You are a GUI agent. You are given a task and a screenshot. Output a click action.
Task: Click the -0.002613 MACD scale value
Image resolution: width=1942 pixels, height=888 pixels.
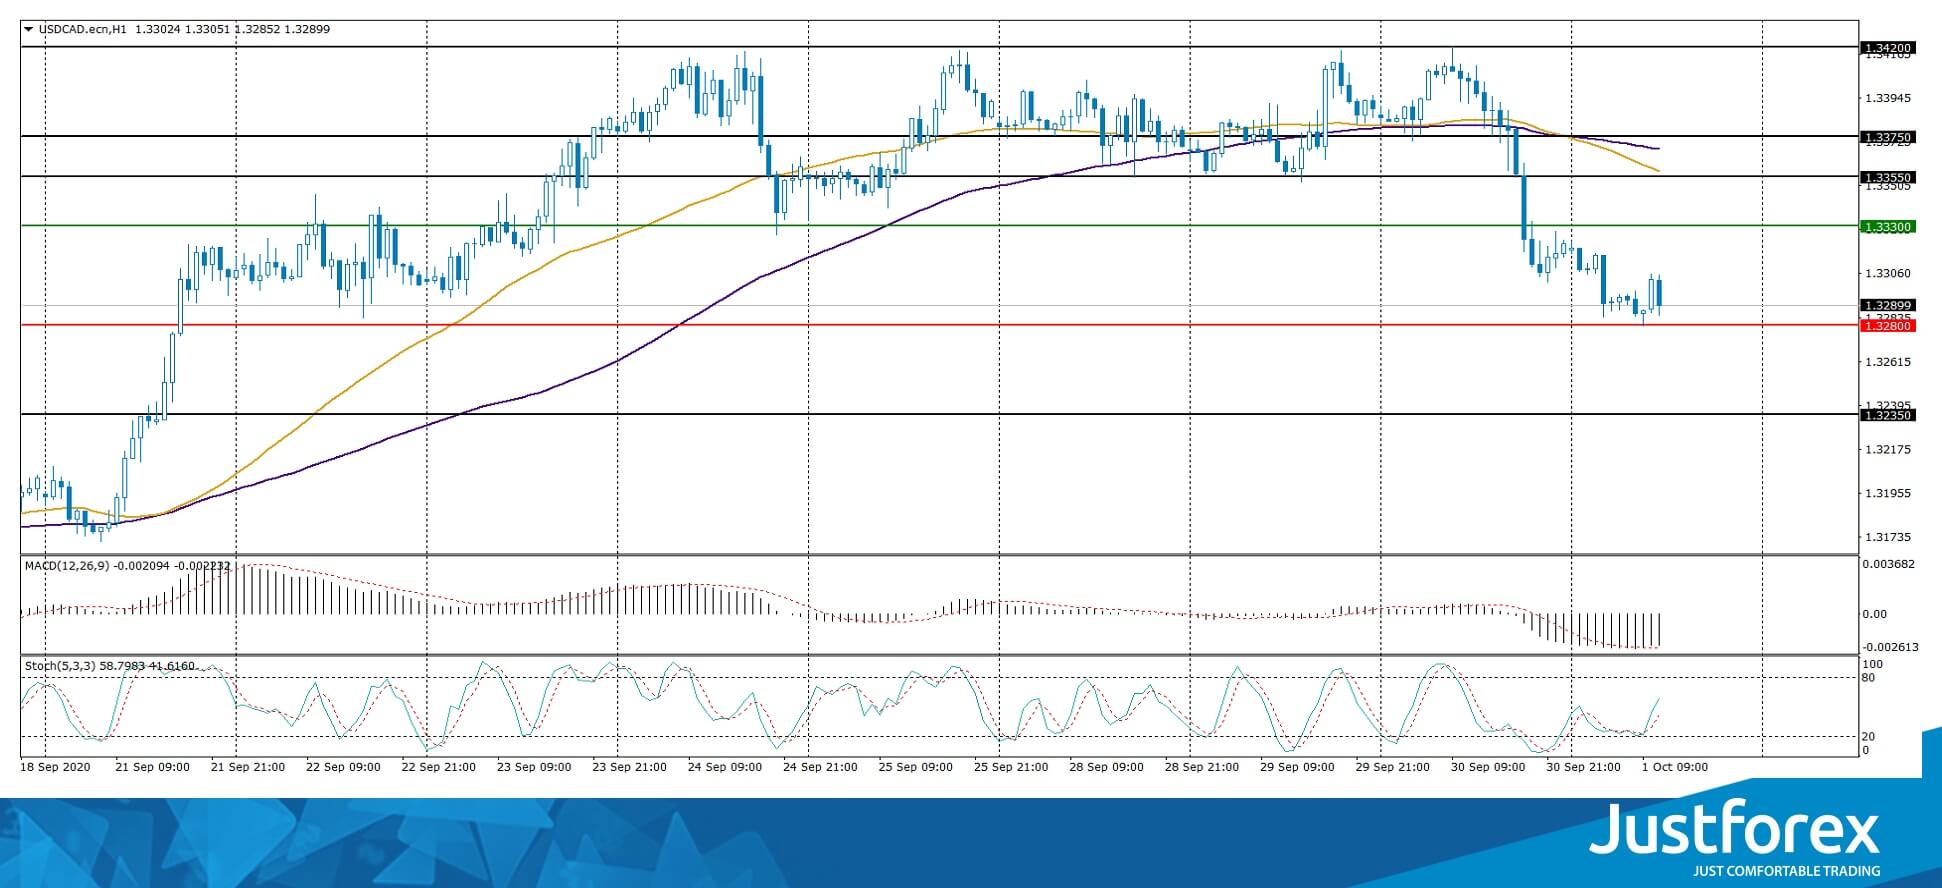point(1889,647)
